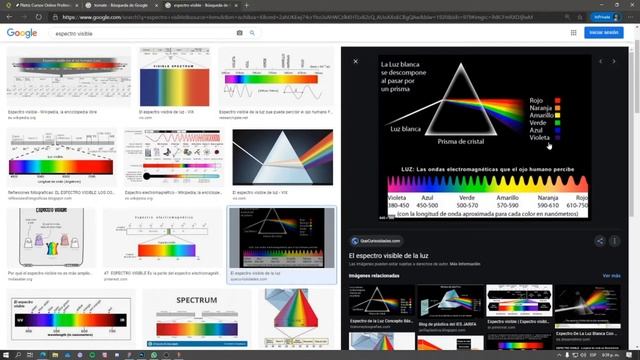Open the notification center icon
Image resolution: width=640 pixels, height=360 pixels.
coord(629,355)
